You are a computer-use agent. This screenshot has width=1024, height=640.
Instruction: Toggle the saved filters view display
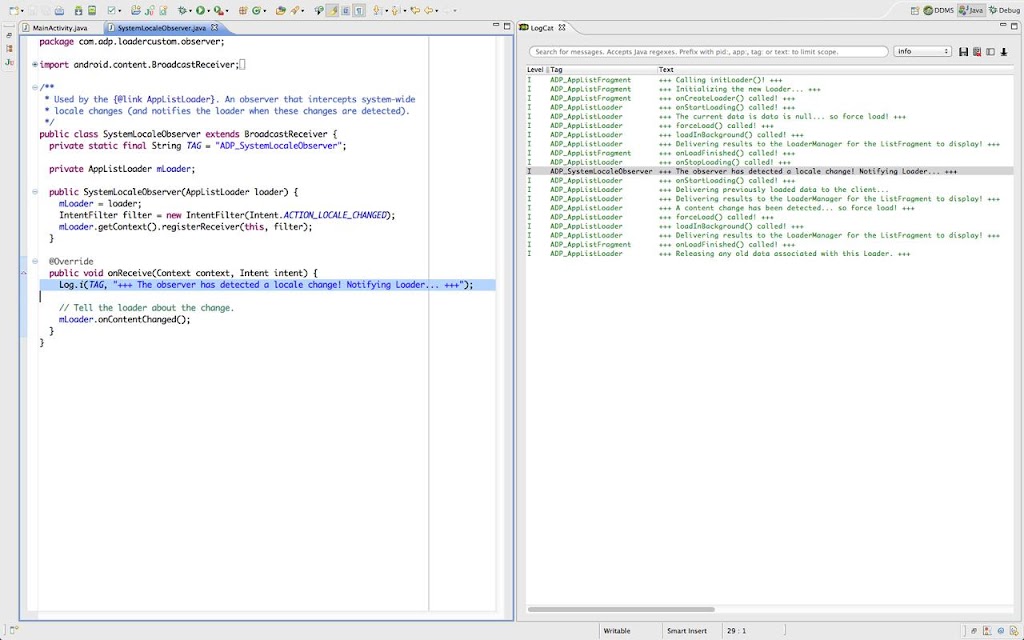989,51
